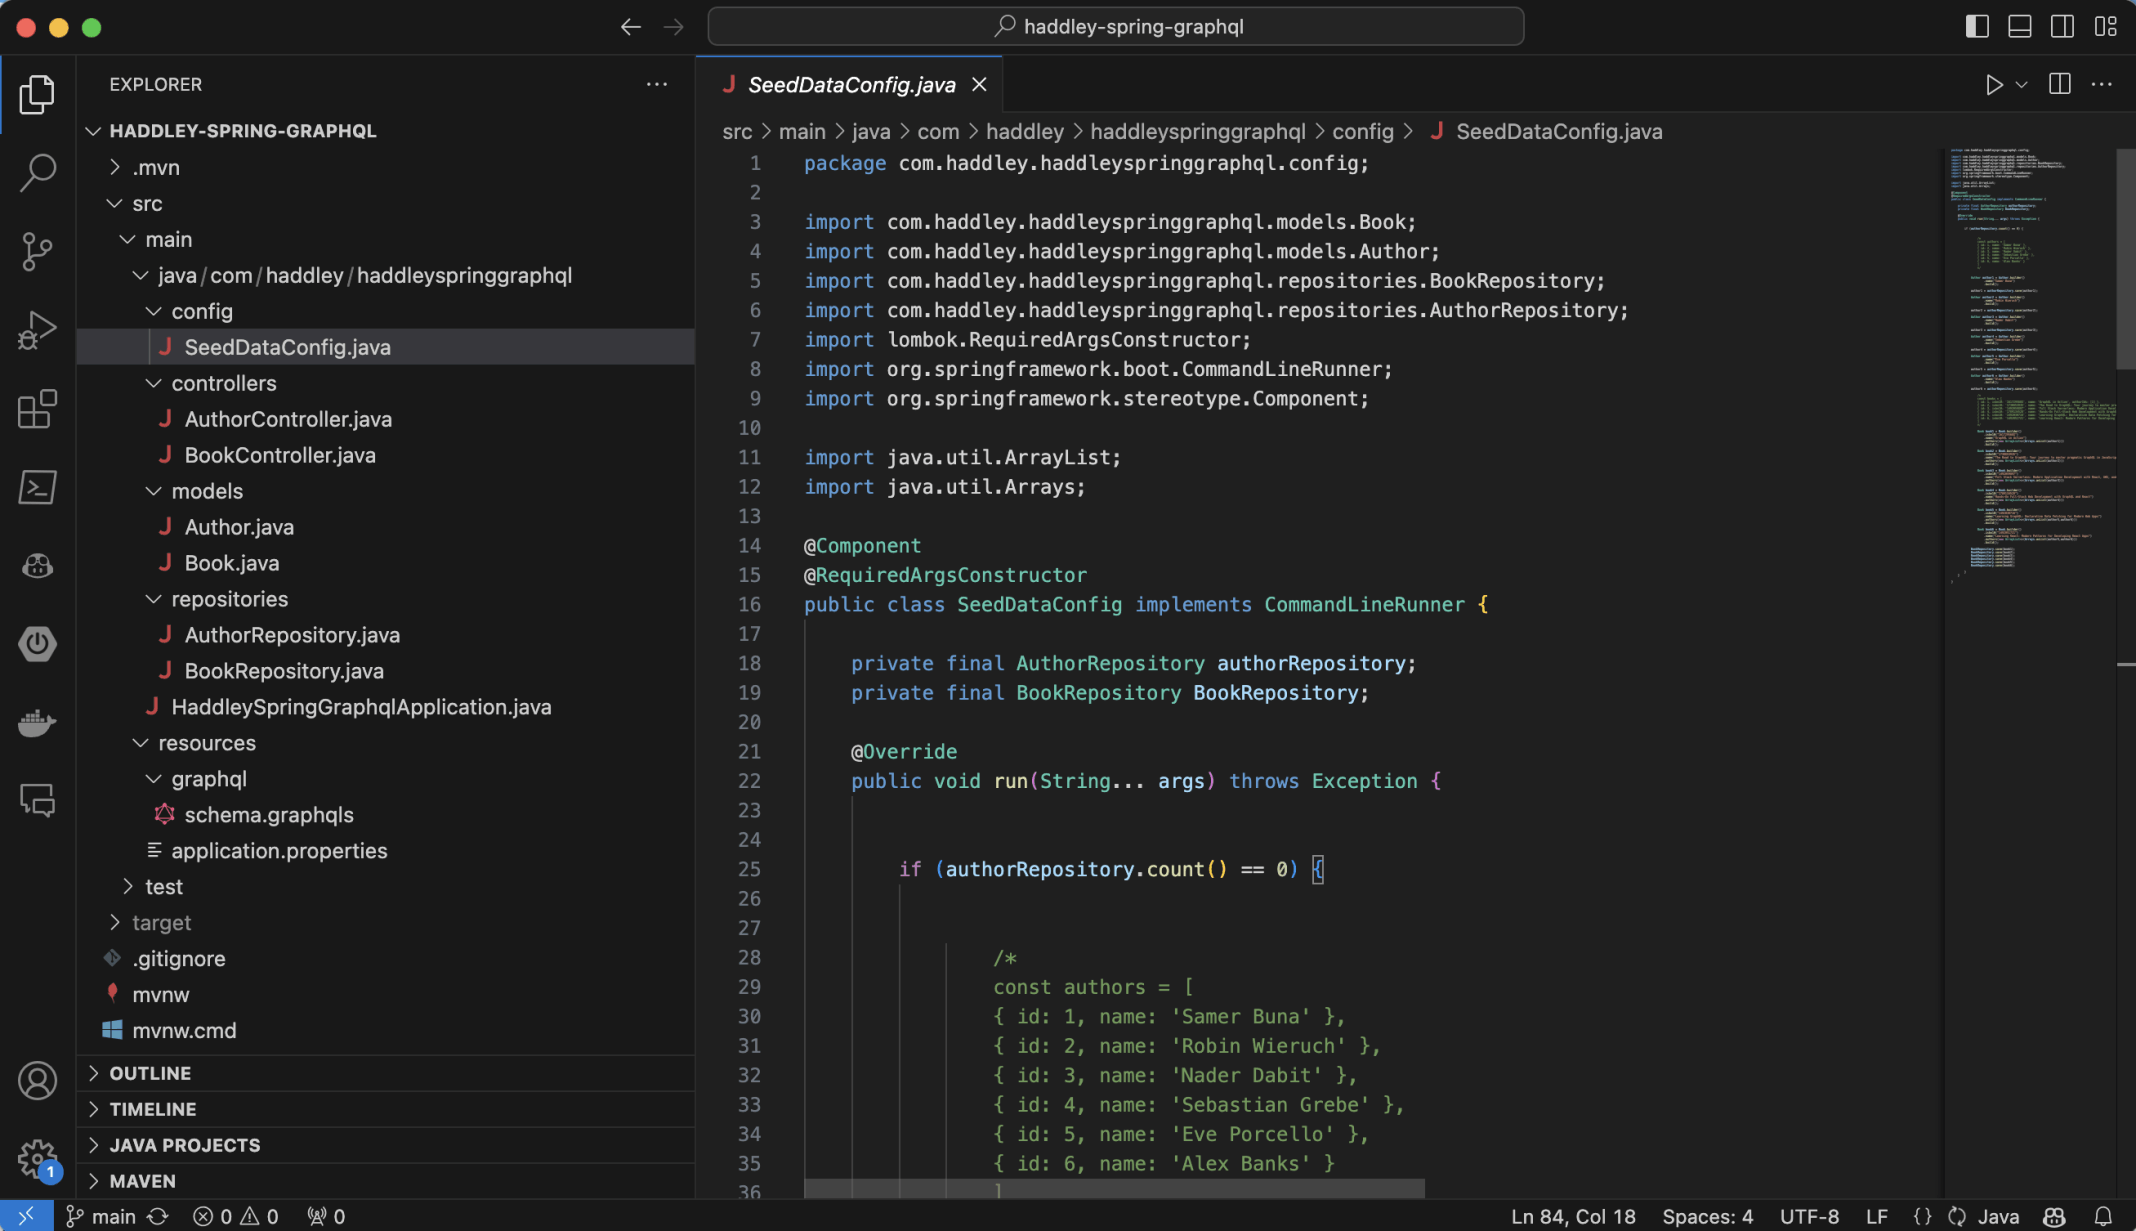Toggle the bottom Panel visibility
This screenshot has height=1231, width=2136.
pyautogui.click(x=2019, y=27)
